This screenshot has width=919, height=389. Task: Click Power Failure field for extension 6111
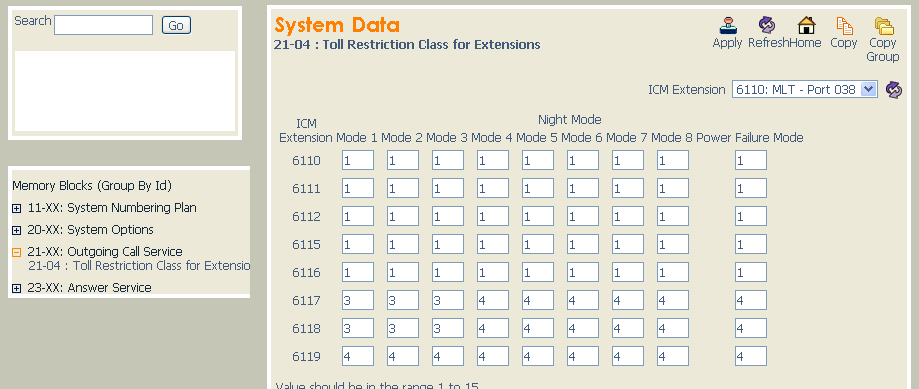click(751, 189)
